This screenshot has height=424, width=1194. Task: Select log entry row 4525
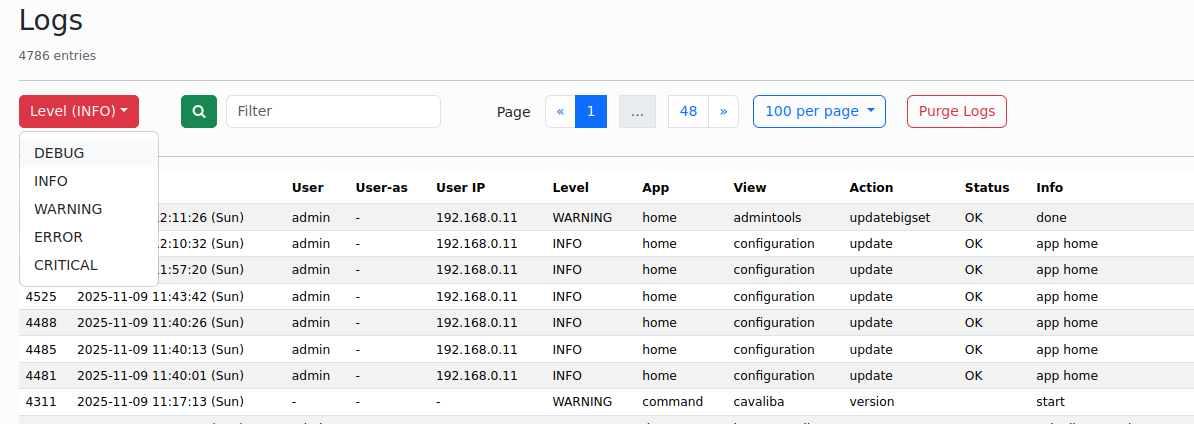click(41, 296)
